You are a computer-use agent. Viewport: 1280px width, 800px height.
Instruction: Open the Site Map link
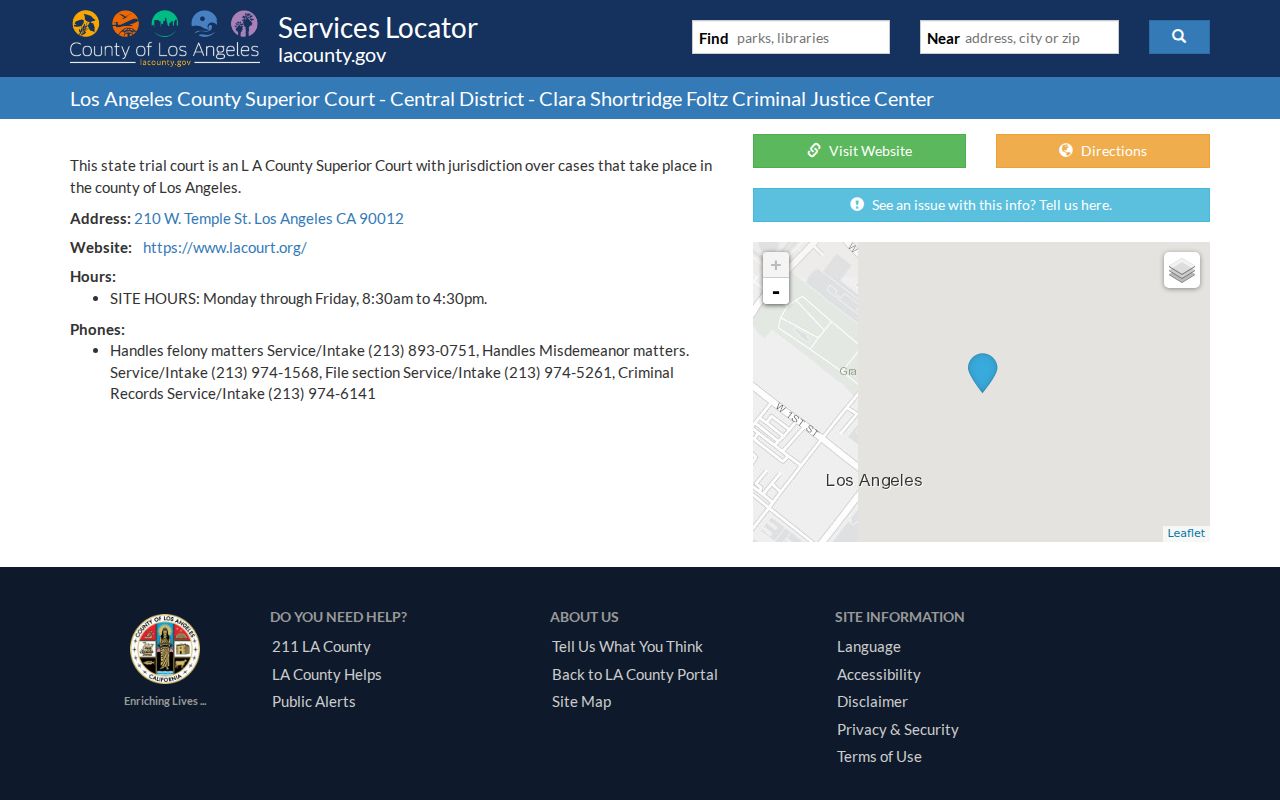(x=581, y=702)
